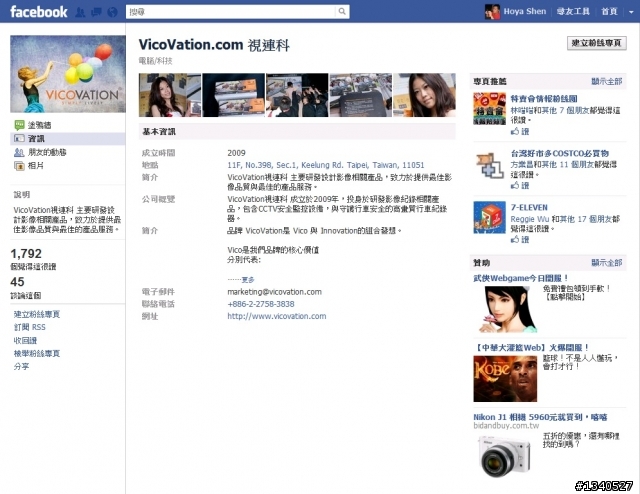Viewport: 640px width, 494px height.
Task: Click the info card icon
Action: pos(19,138)
